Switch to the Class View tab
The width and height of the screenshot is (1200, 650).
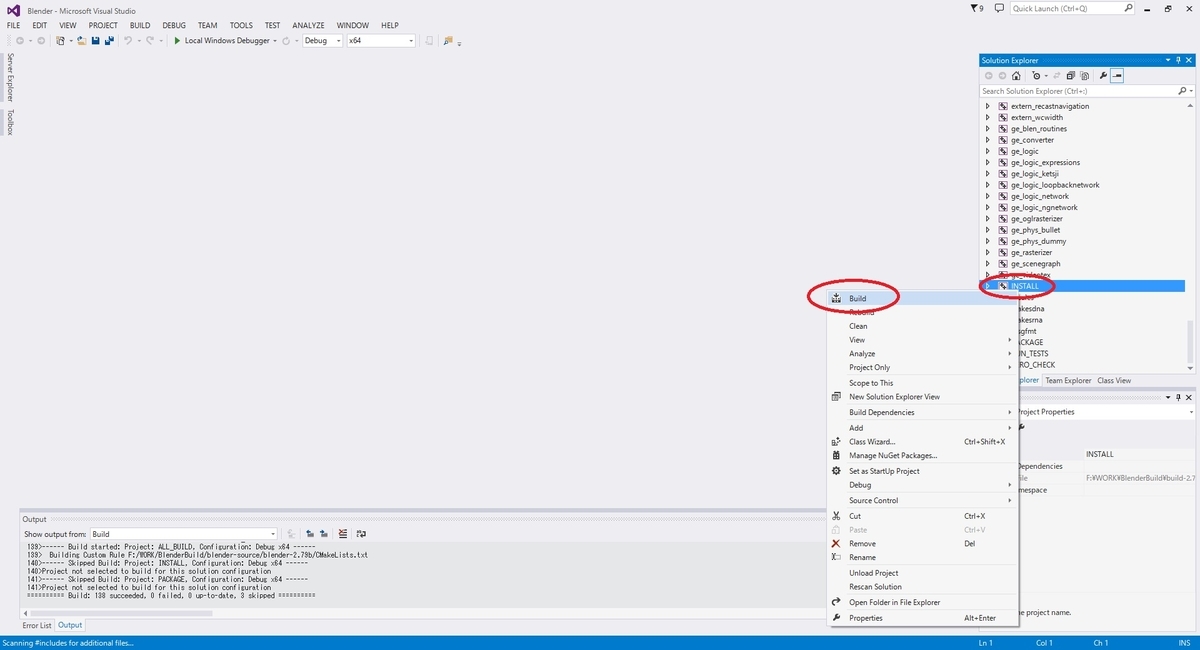click(x=1114, y=380)
